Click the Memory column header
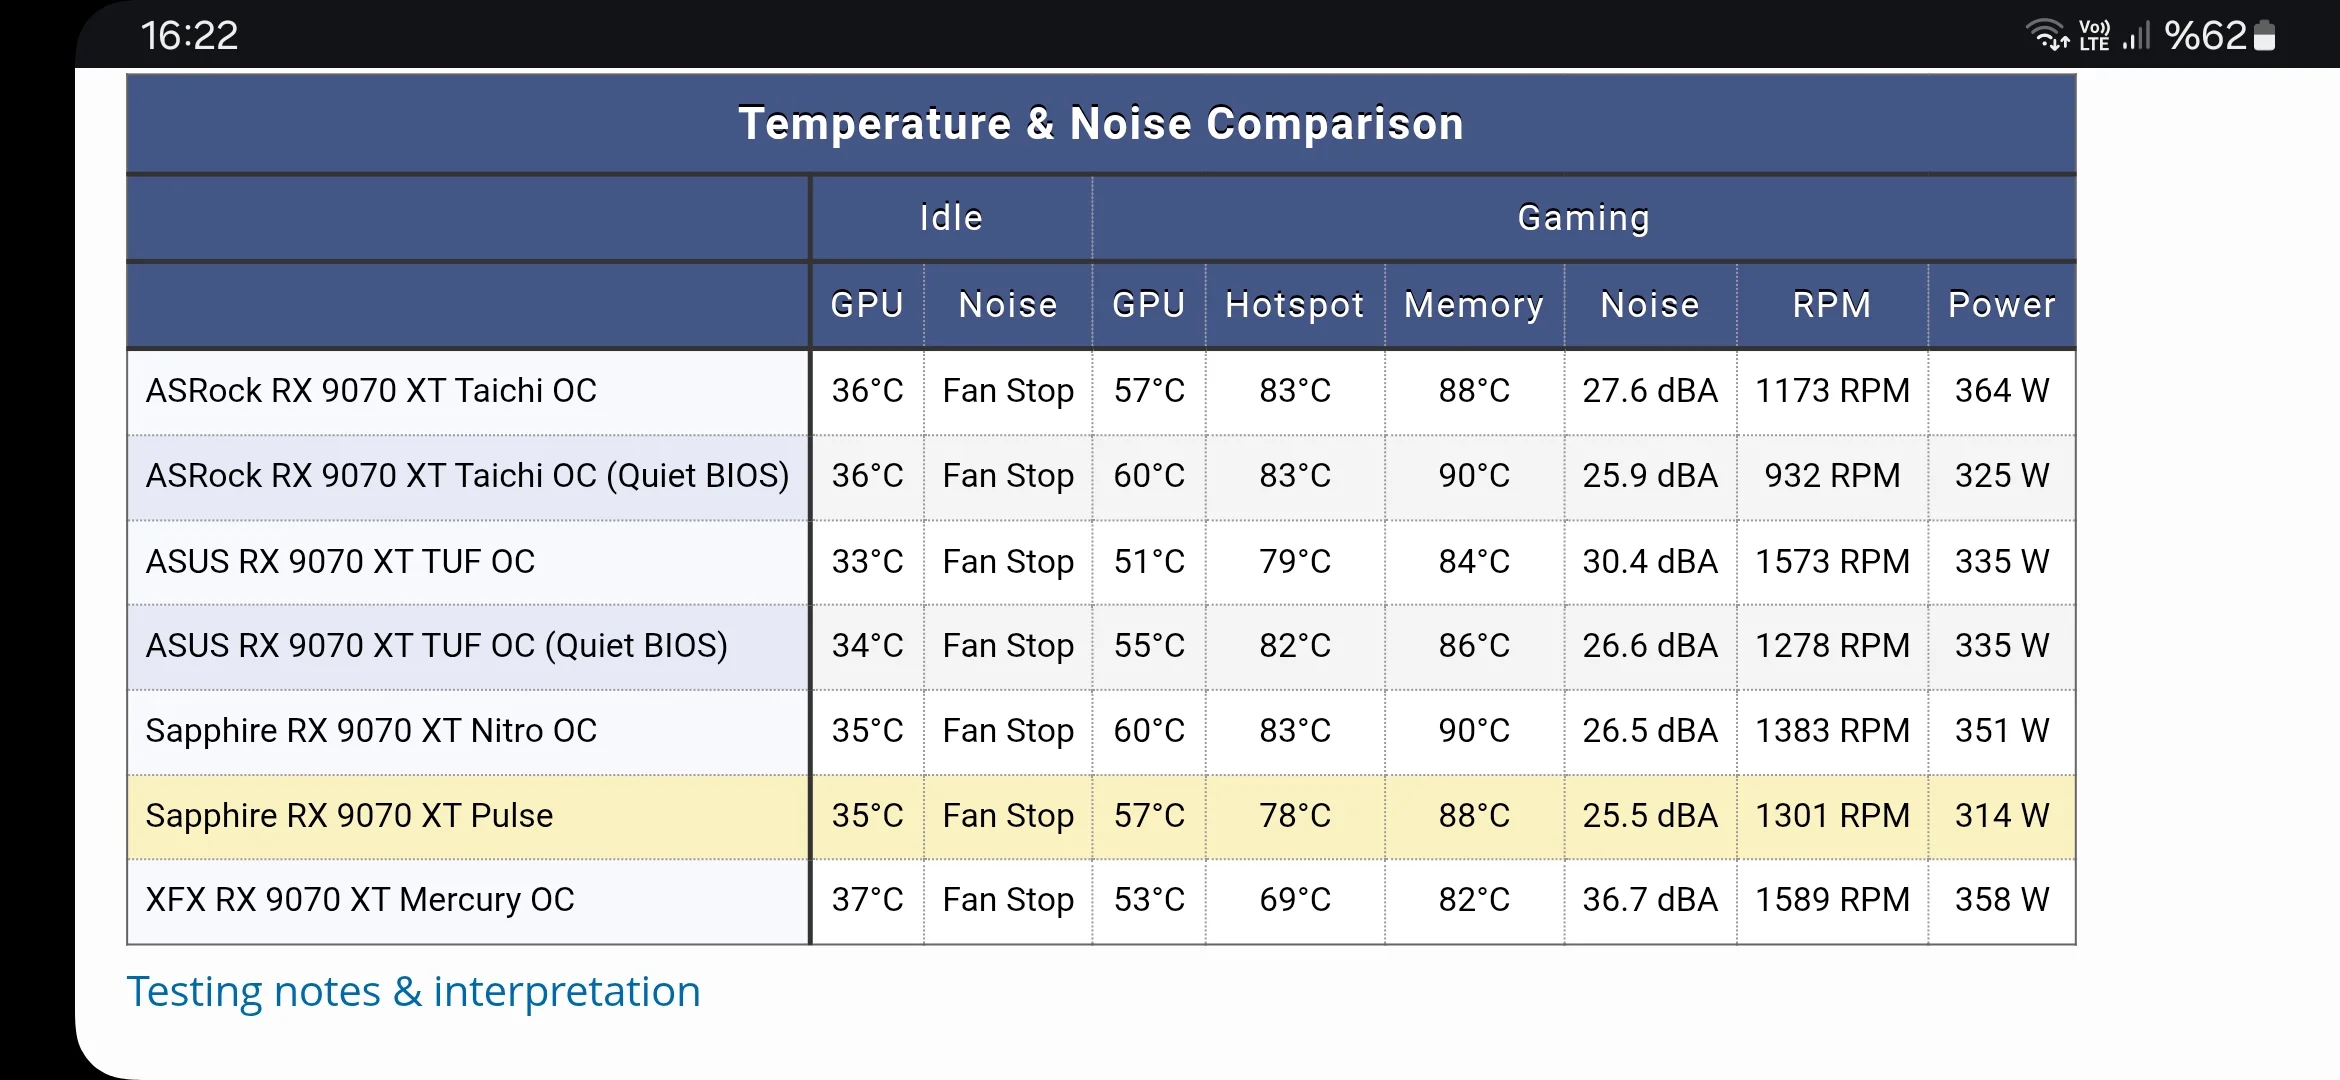This screenshot has height=1080, width=2340. click(1473, 305)
